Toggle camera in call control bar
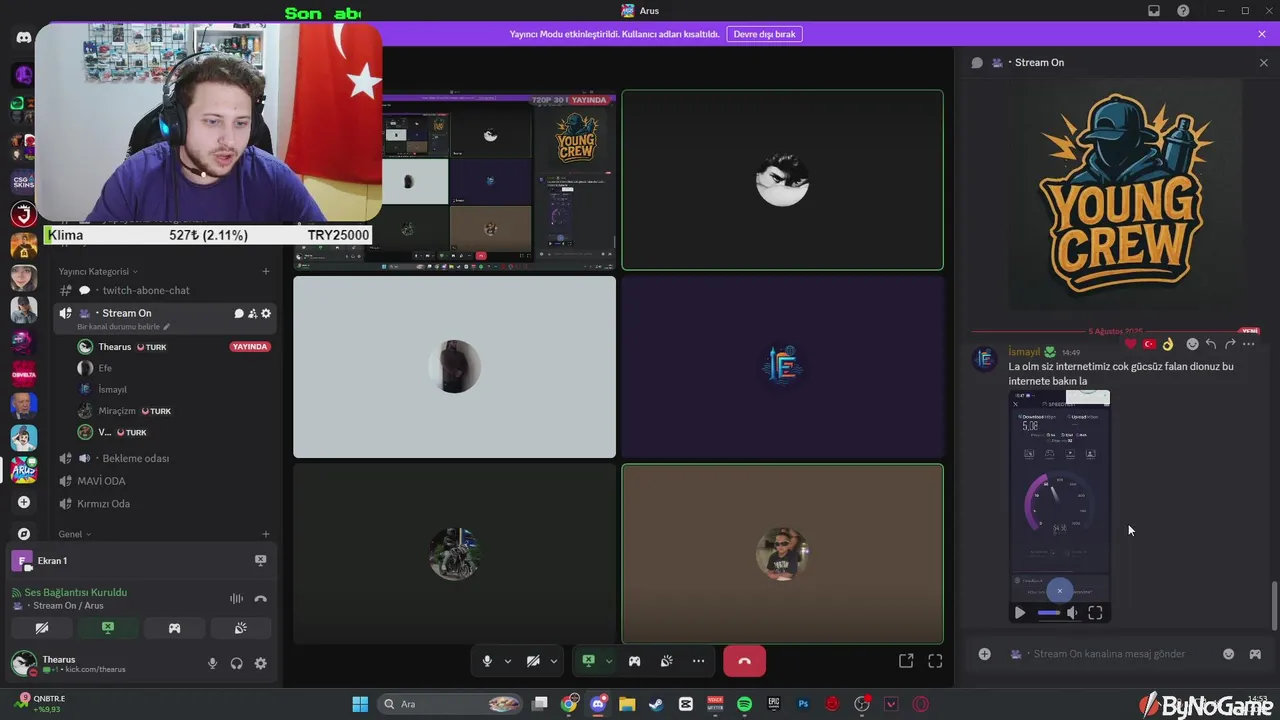 point(533,661)
